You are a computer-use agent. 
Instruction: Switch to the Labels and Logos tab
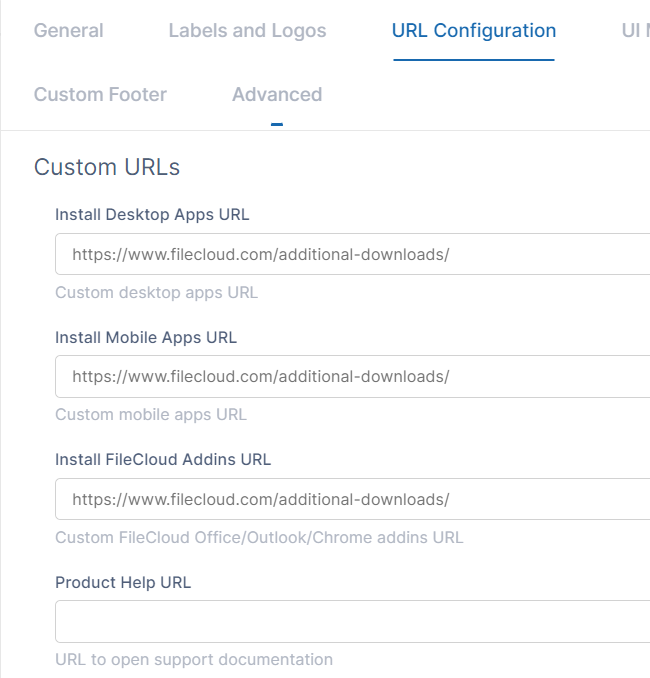247,31
